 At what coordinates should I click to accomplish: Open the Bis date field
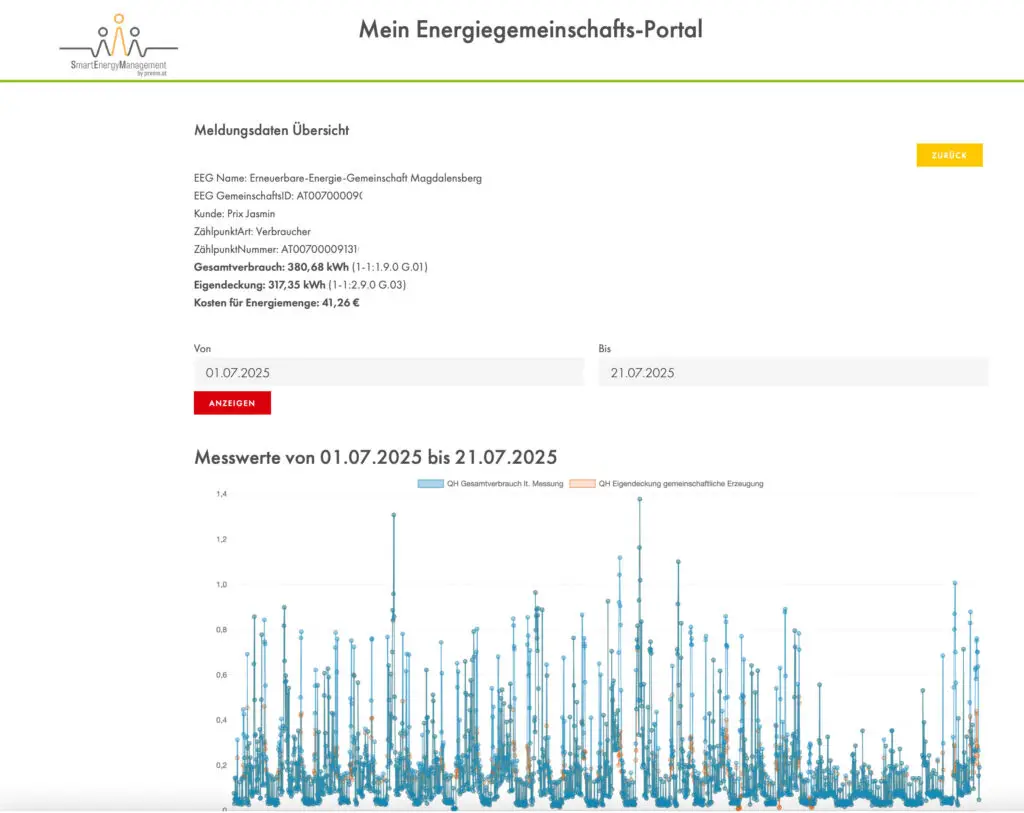coord(792,372)
